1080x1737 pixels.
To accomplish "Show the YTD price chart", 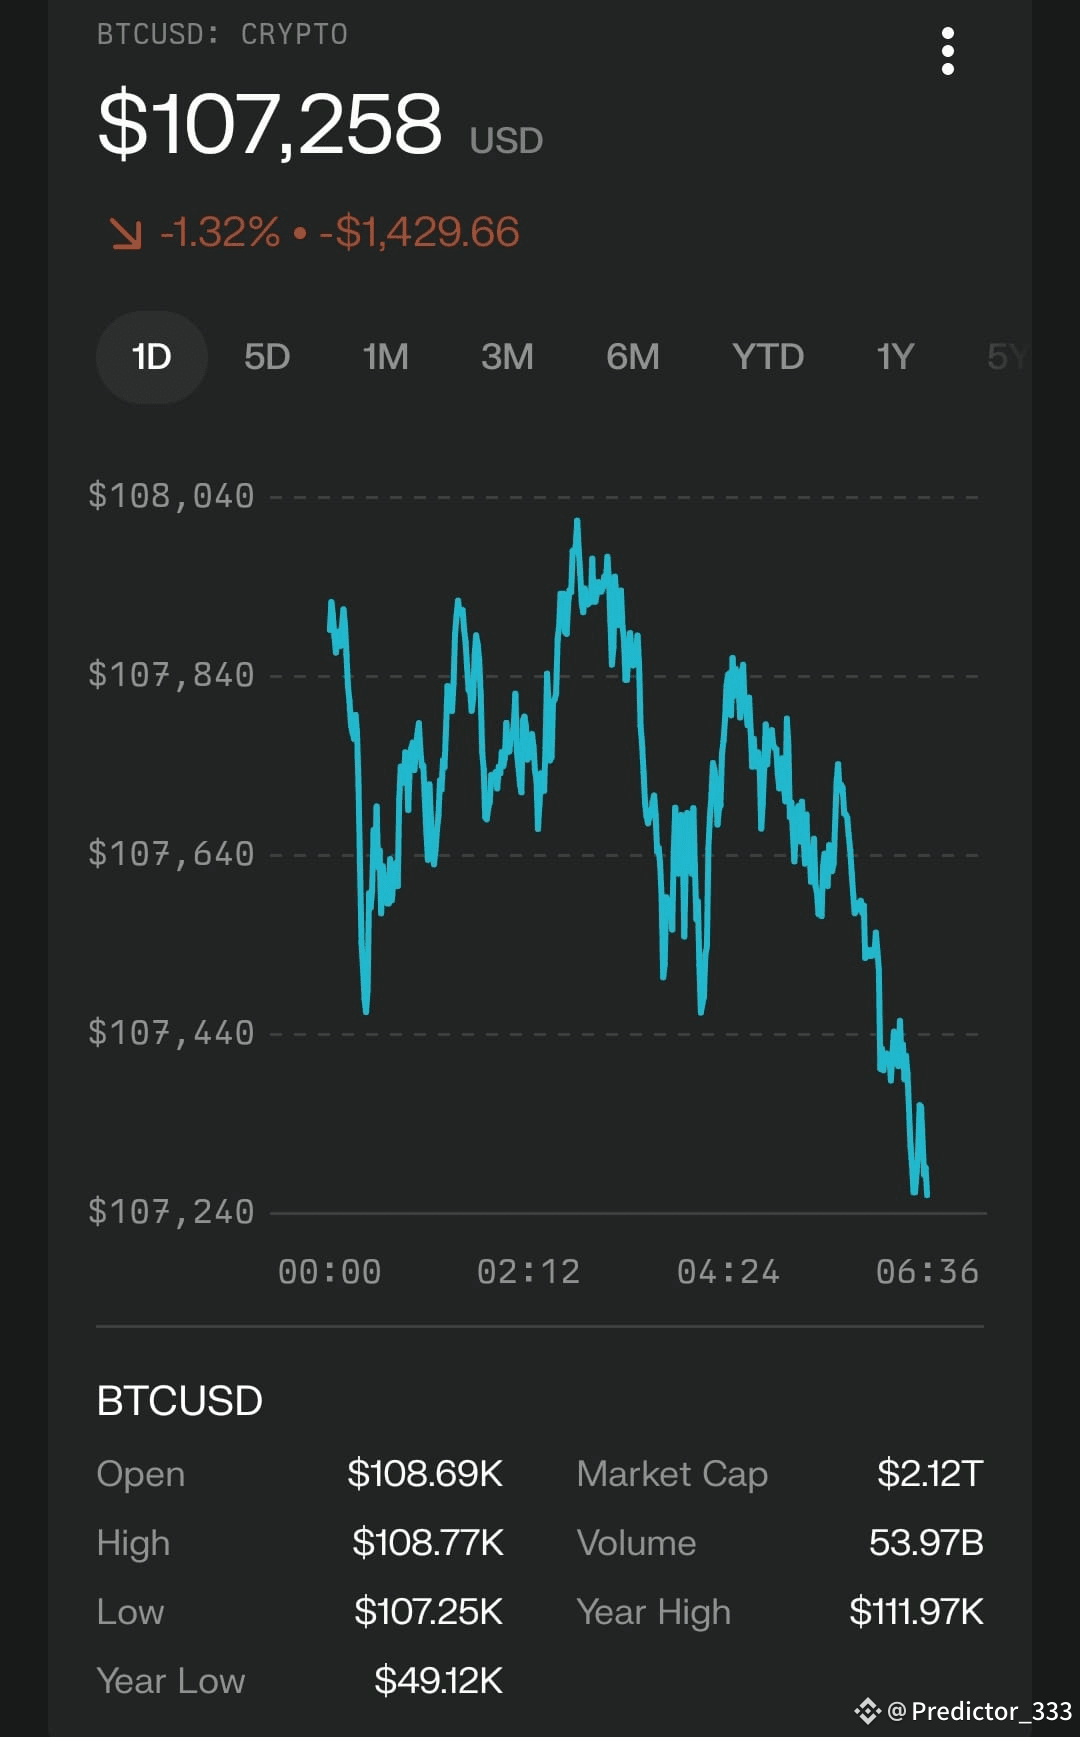I will [x=768, y=357].
